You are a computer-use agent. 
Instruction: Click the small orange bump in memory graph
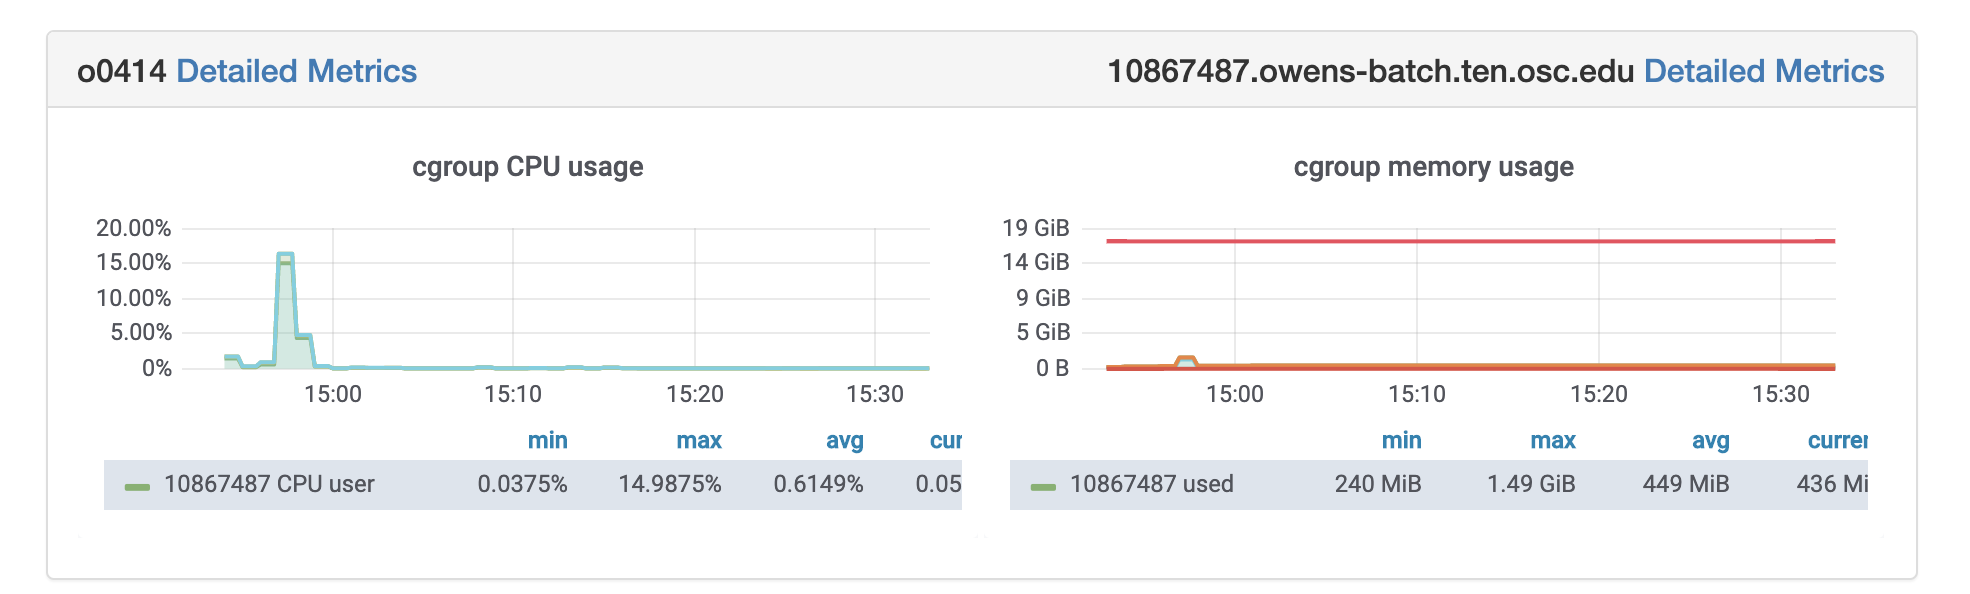point(1186,359)
